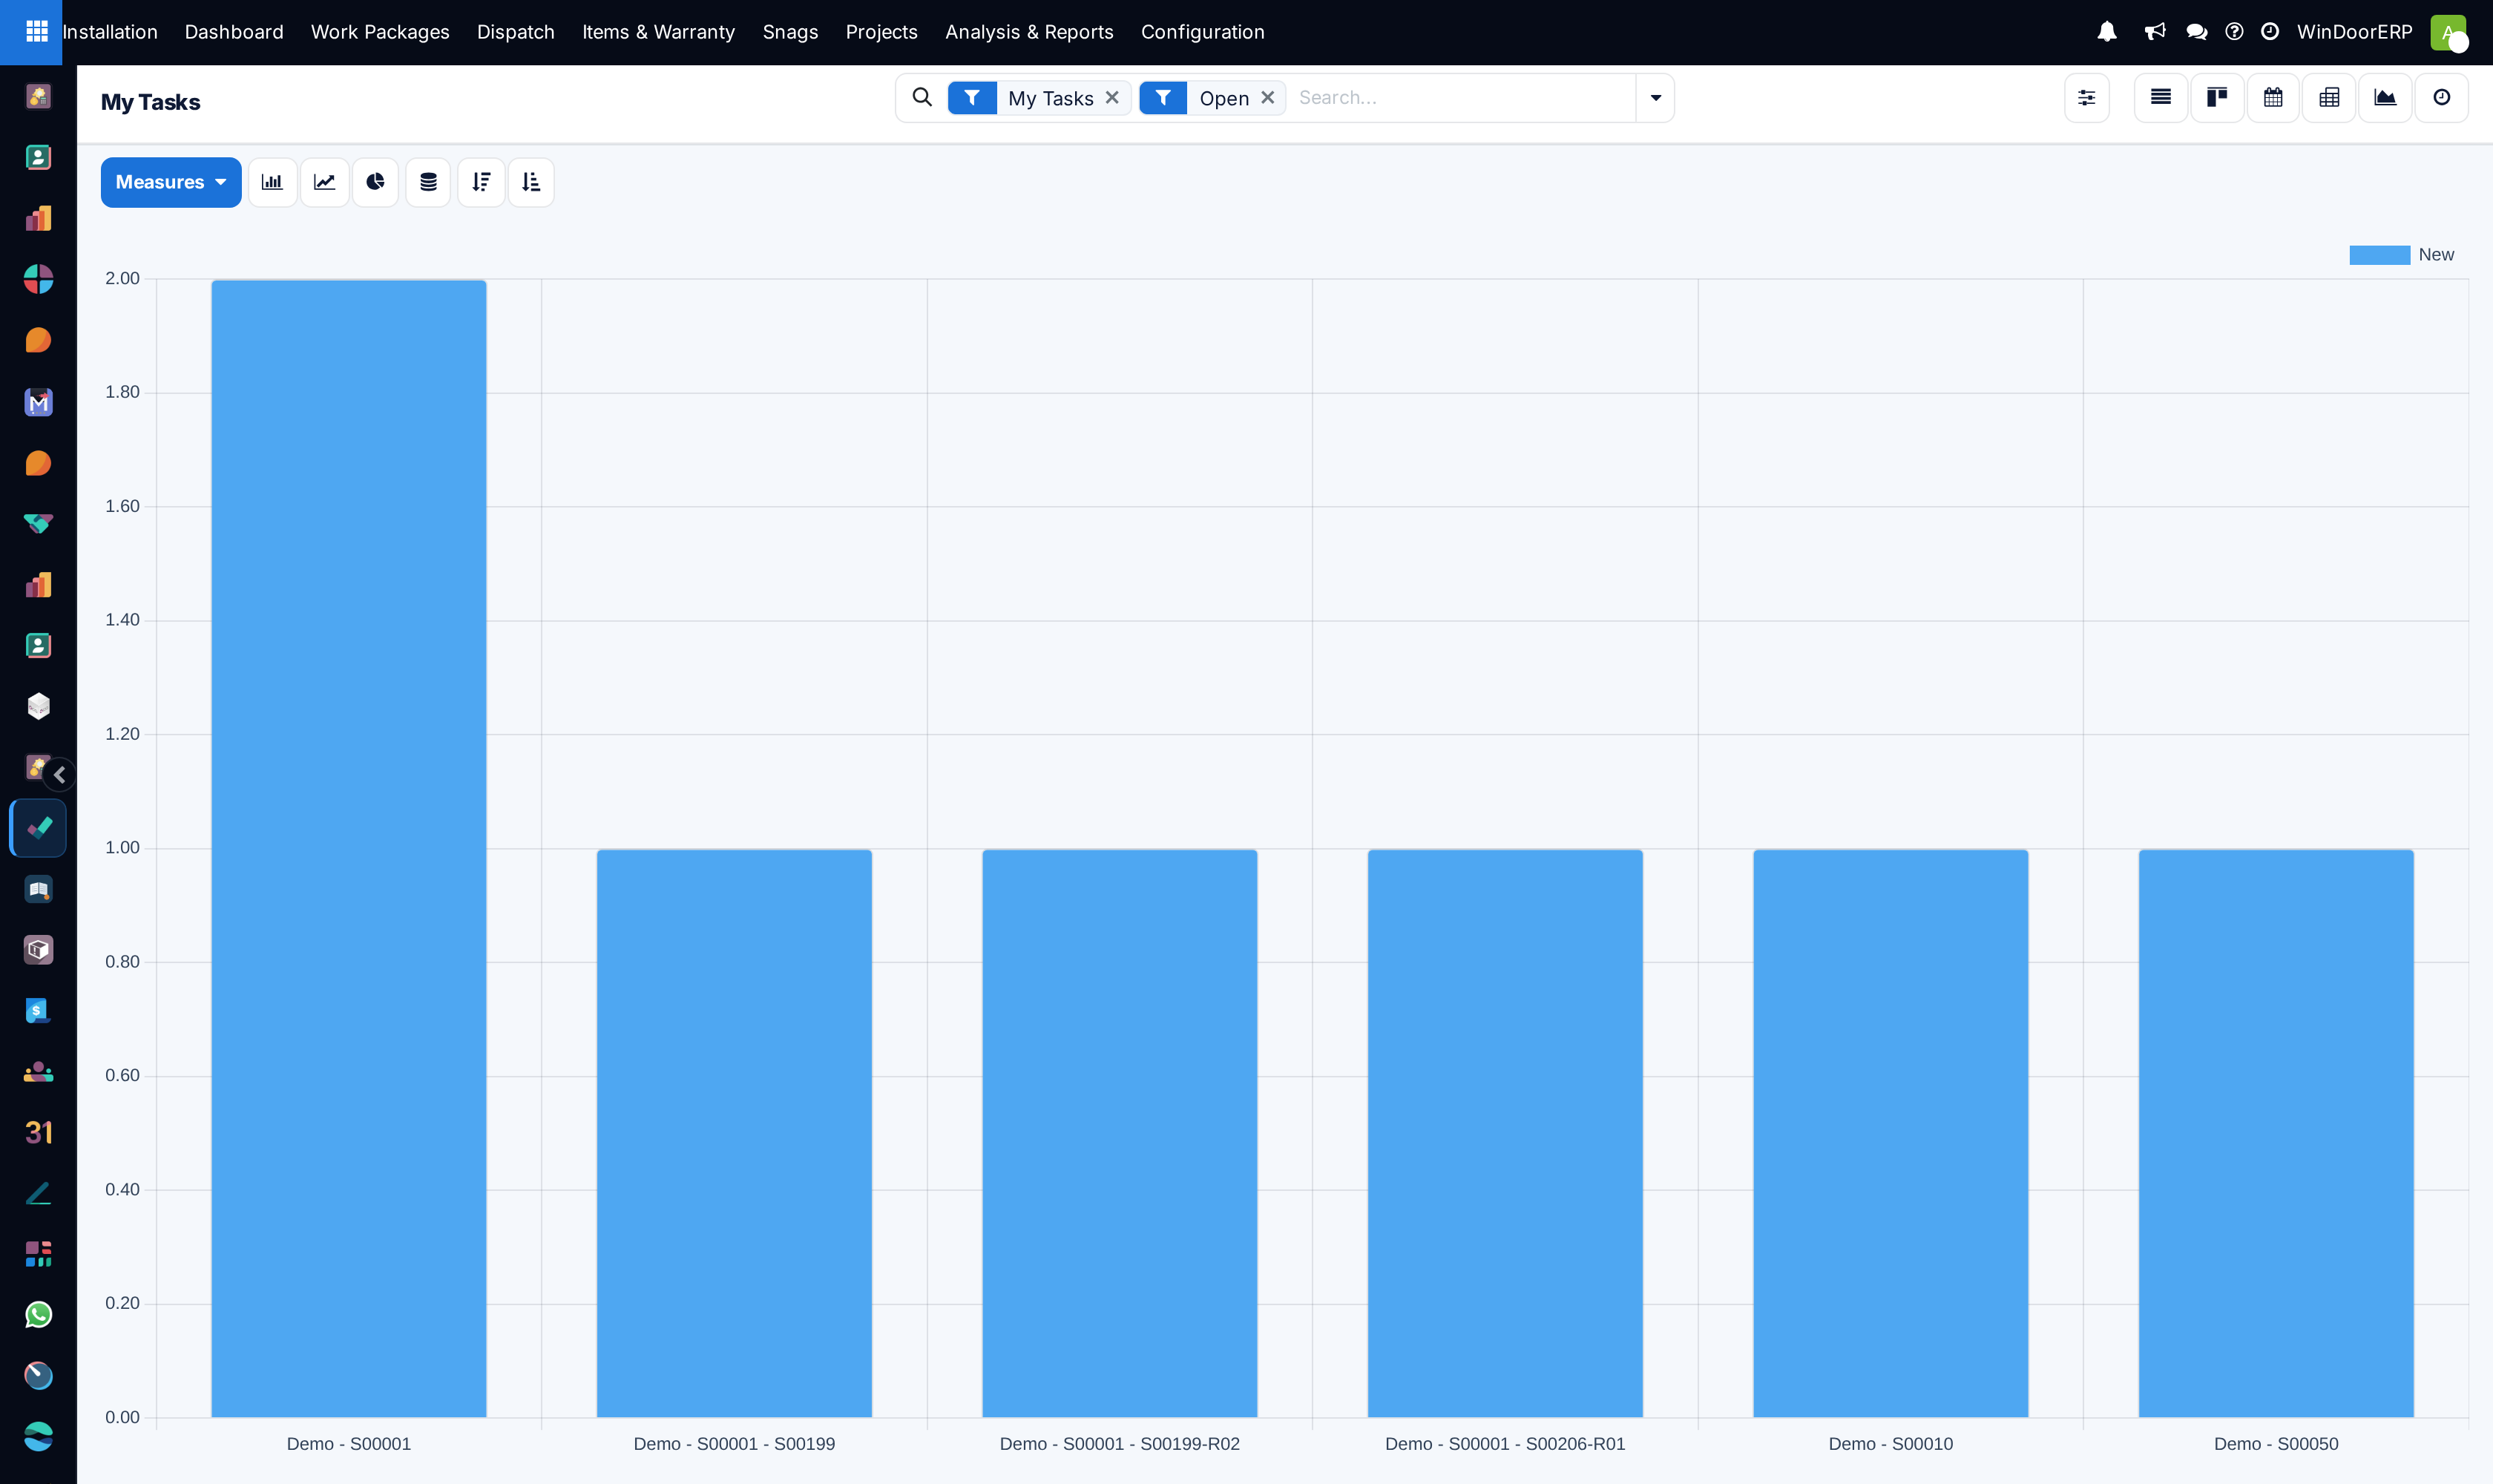This screenshot has height=1484, width=2493.
Task: Open the white cube app in sidebar
Action: click(x=38, y=706)
